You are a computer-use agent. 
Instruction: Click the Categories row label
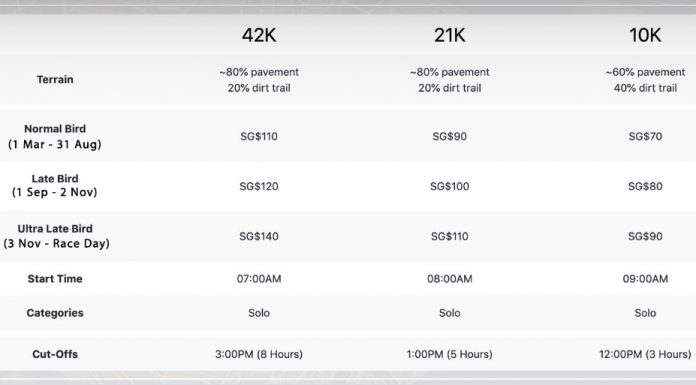point(55,313)
